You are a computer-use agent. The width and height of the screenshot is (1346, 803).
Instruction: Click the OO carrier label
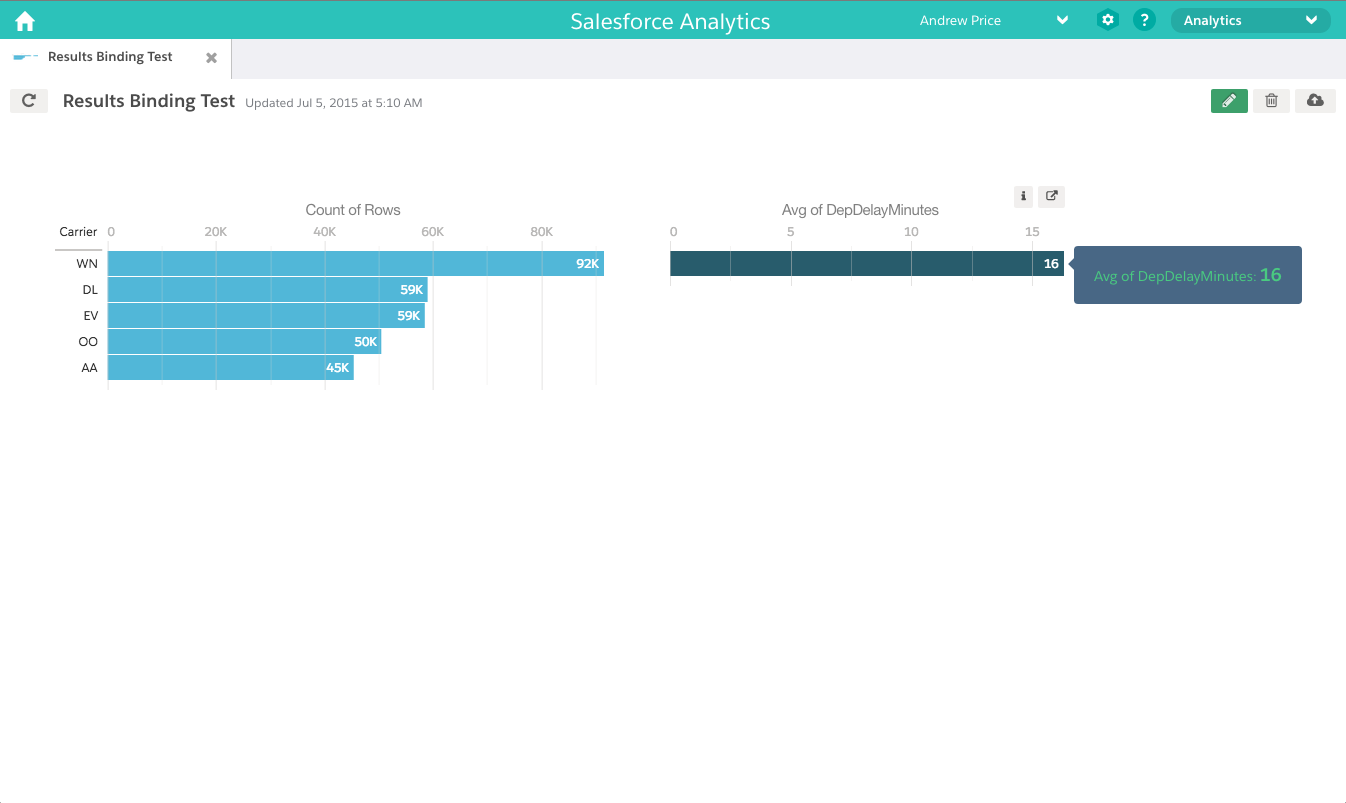coord(88,342)
